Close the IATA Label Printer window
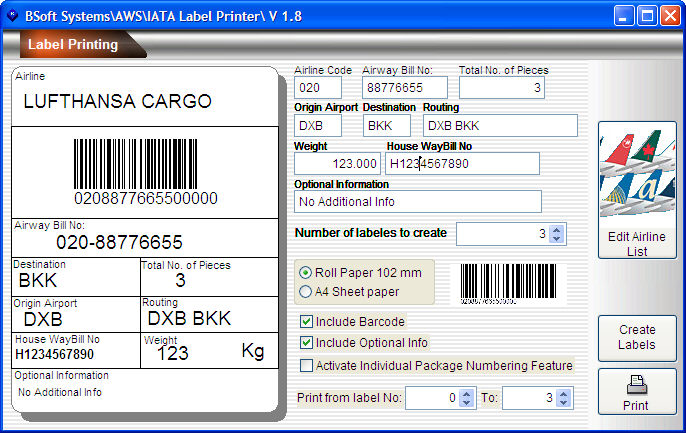 [670, 16]
